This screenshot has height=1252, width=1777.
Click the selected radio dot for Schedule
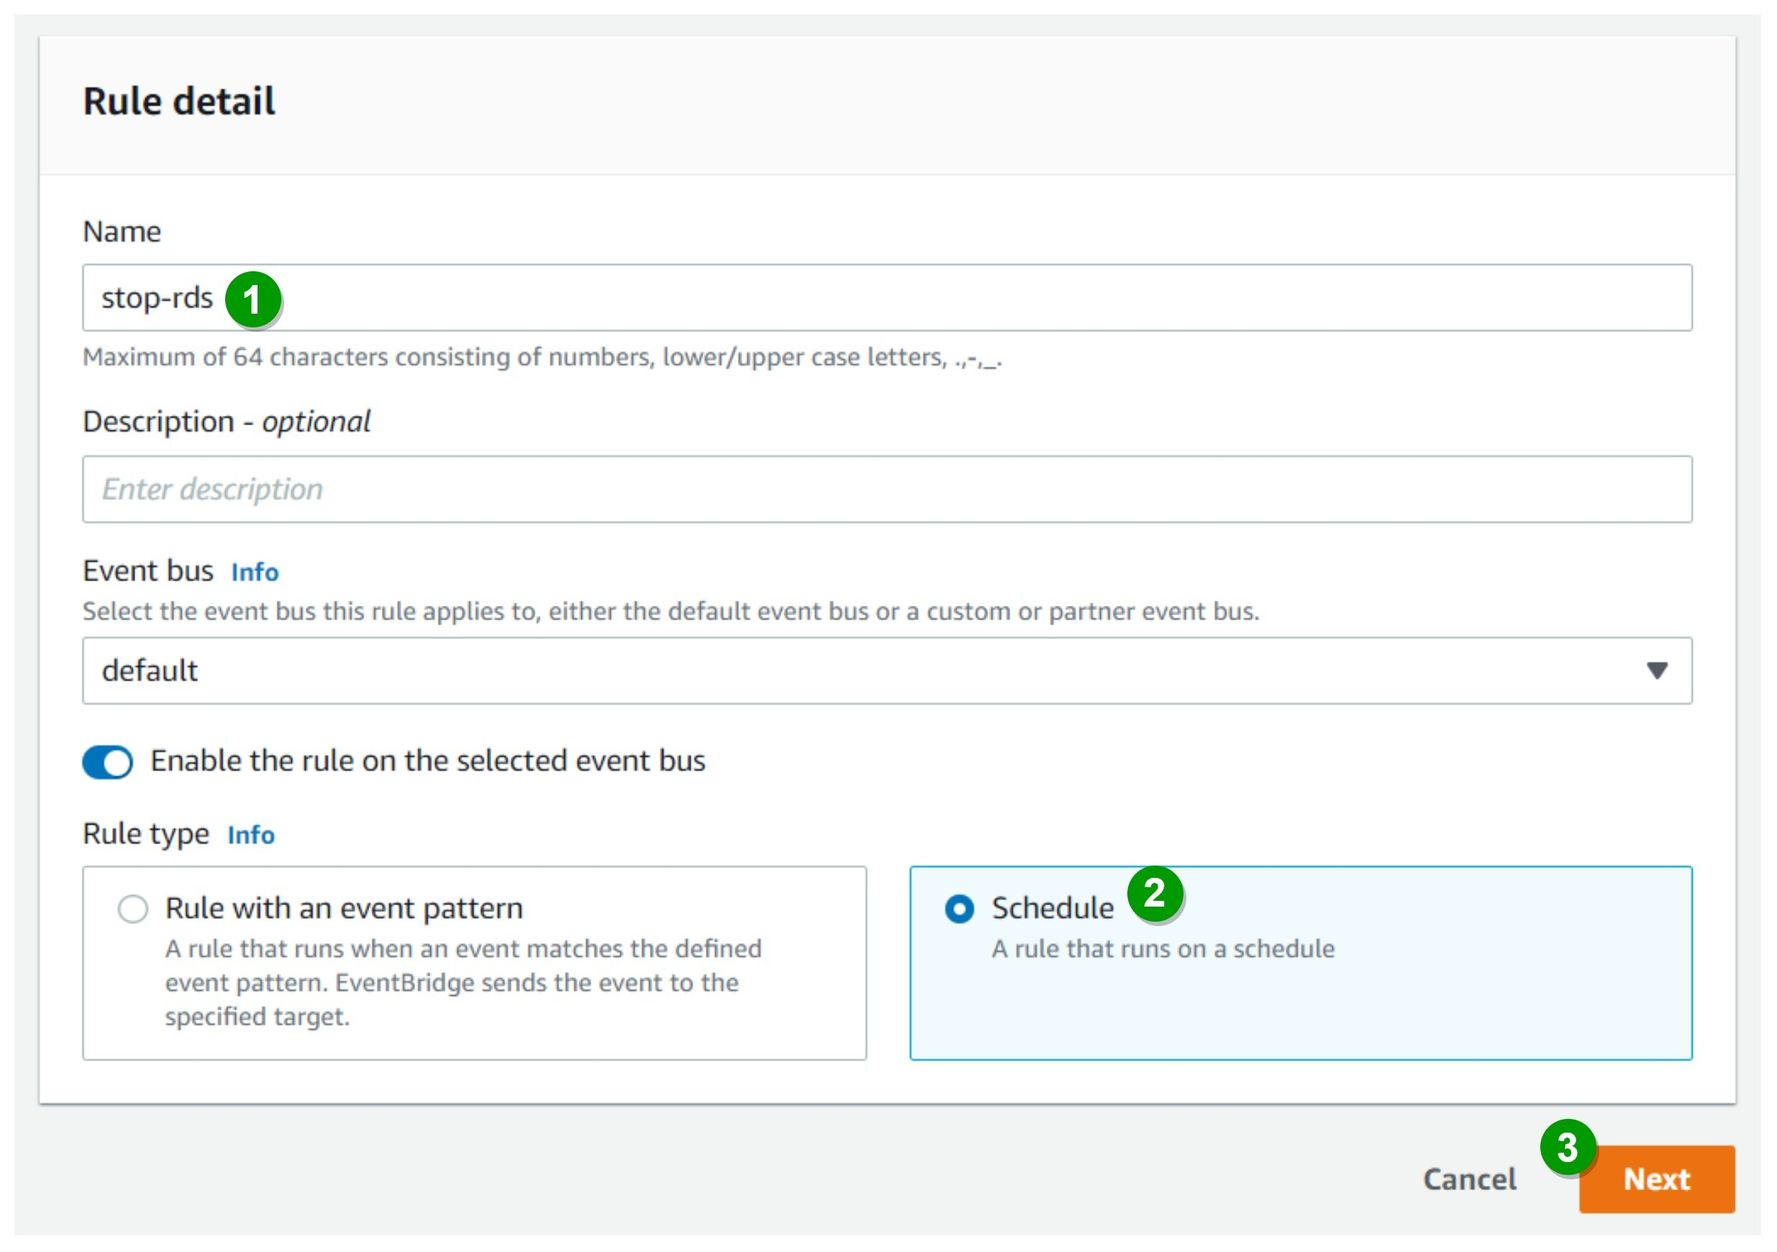pos(959,908)
